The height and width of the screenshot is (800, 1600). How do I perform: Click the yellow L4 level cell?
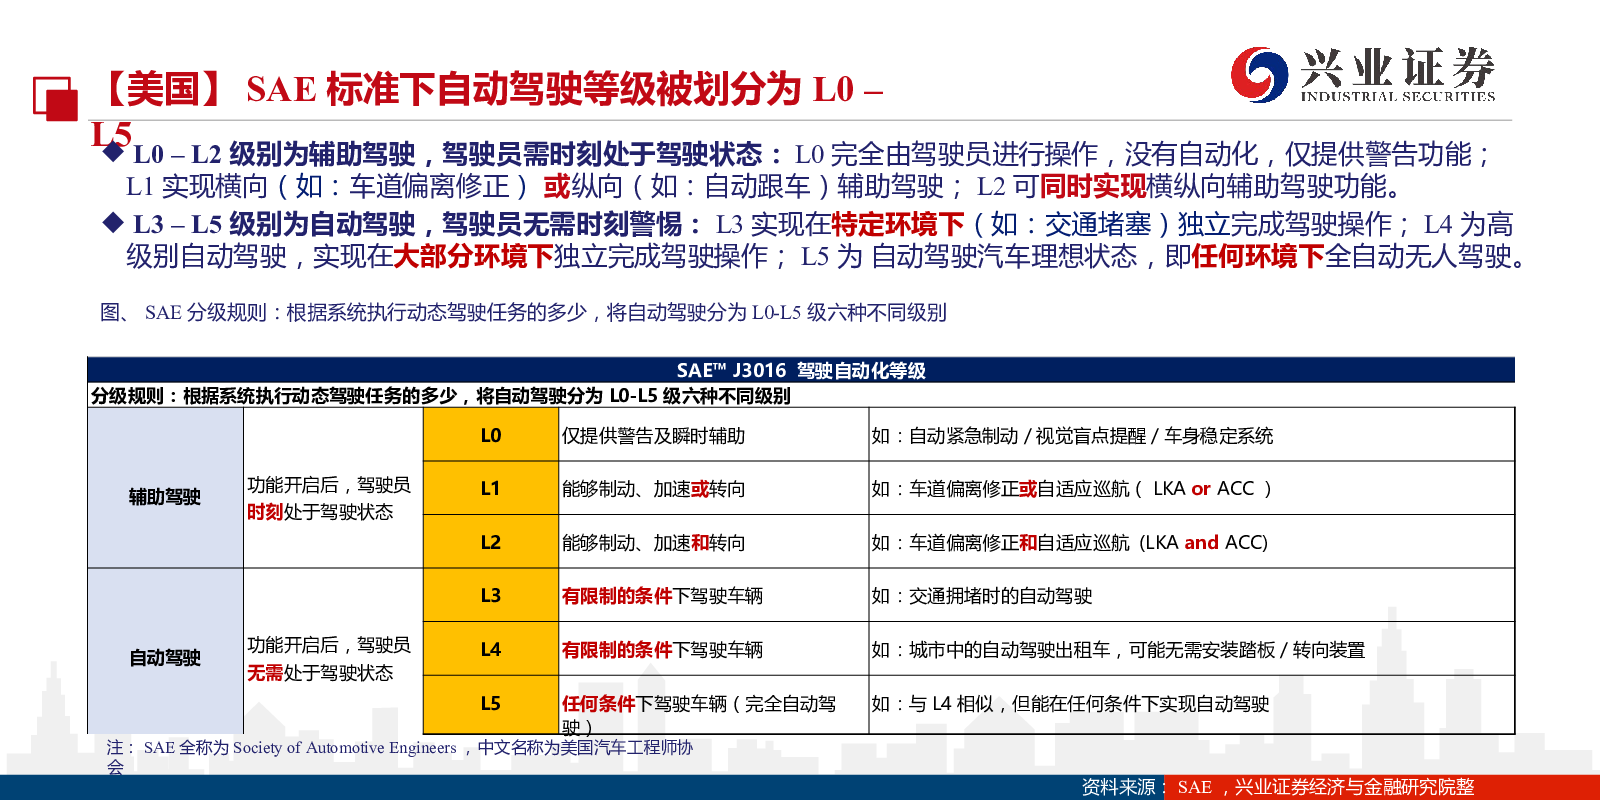point(491,649)
